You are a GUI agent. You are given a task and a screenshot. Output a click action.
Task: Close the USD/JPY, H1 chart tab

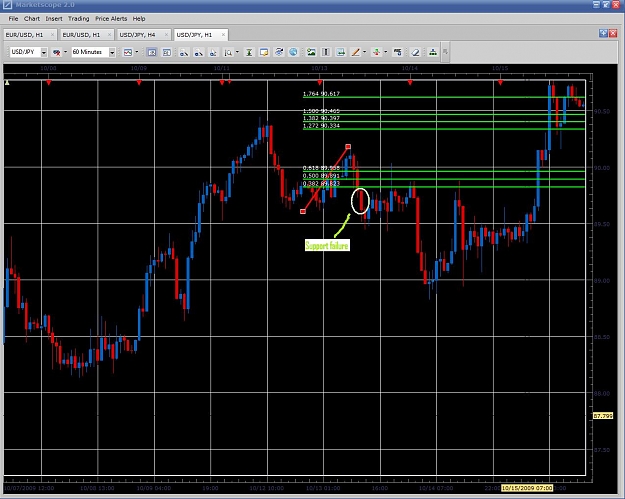pos(223,35)
